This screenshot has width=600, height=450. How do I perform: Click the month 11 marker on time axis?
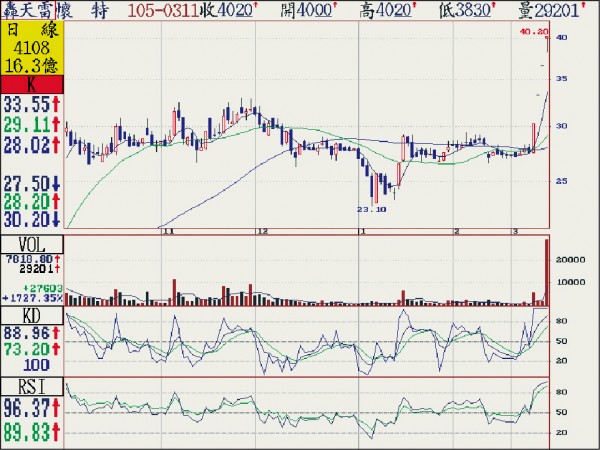point(167,232)
